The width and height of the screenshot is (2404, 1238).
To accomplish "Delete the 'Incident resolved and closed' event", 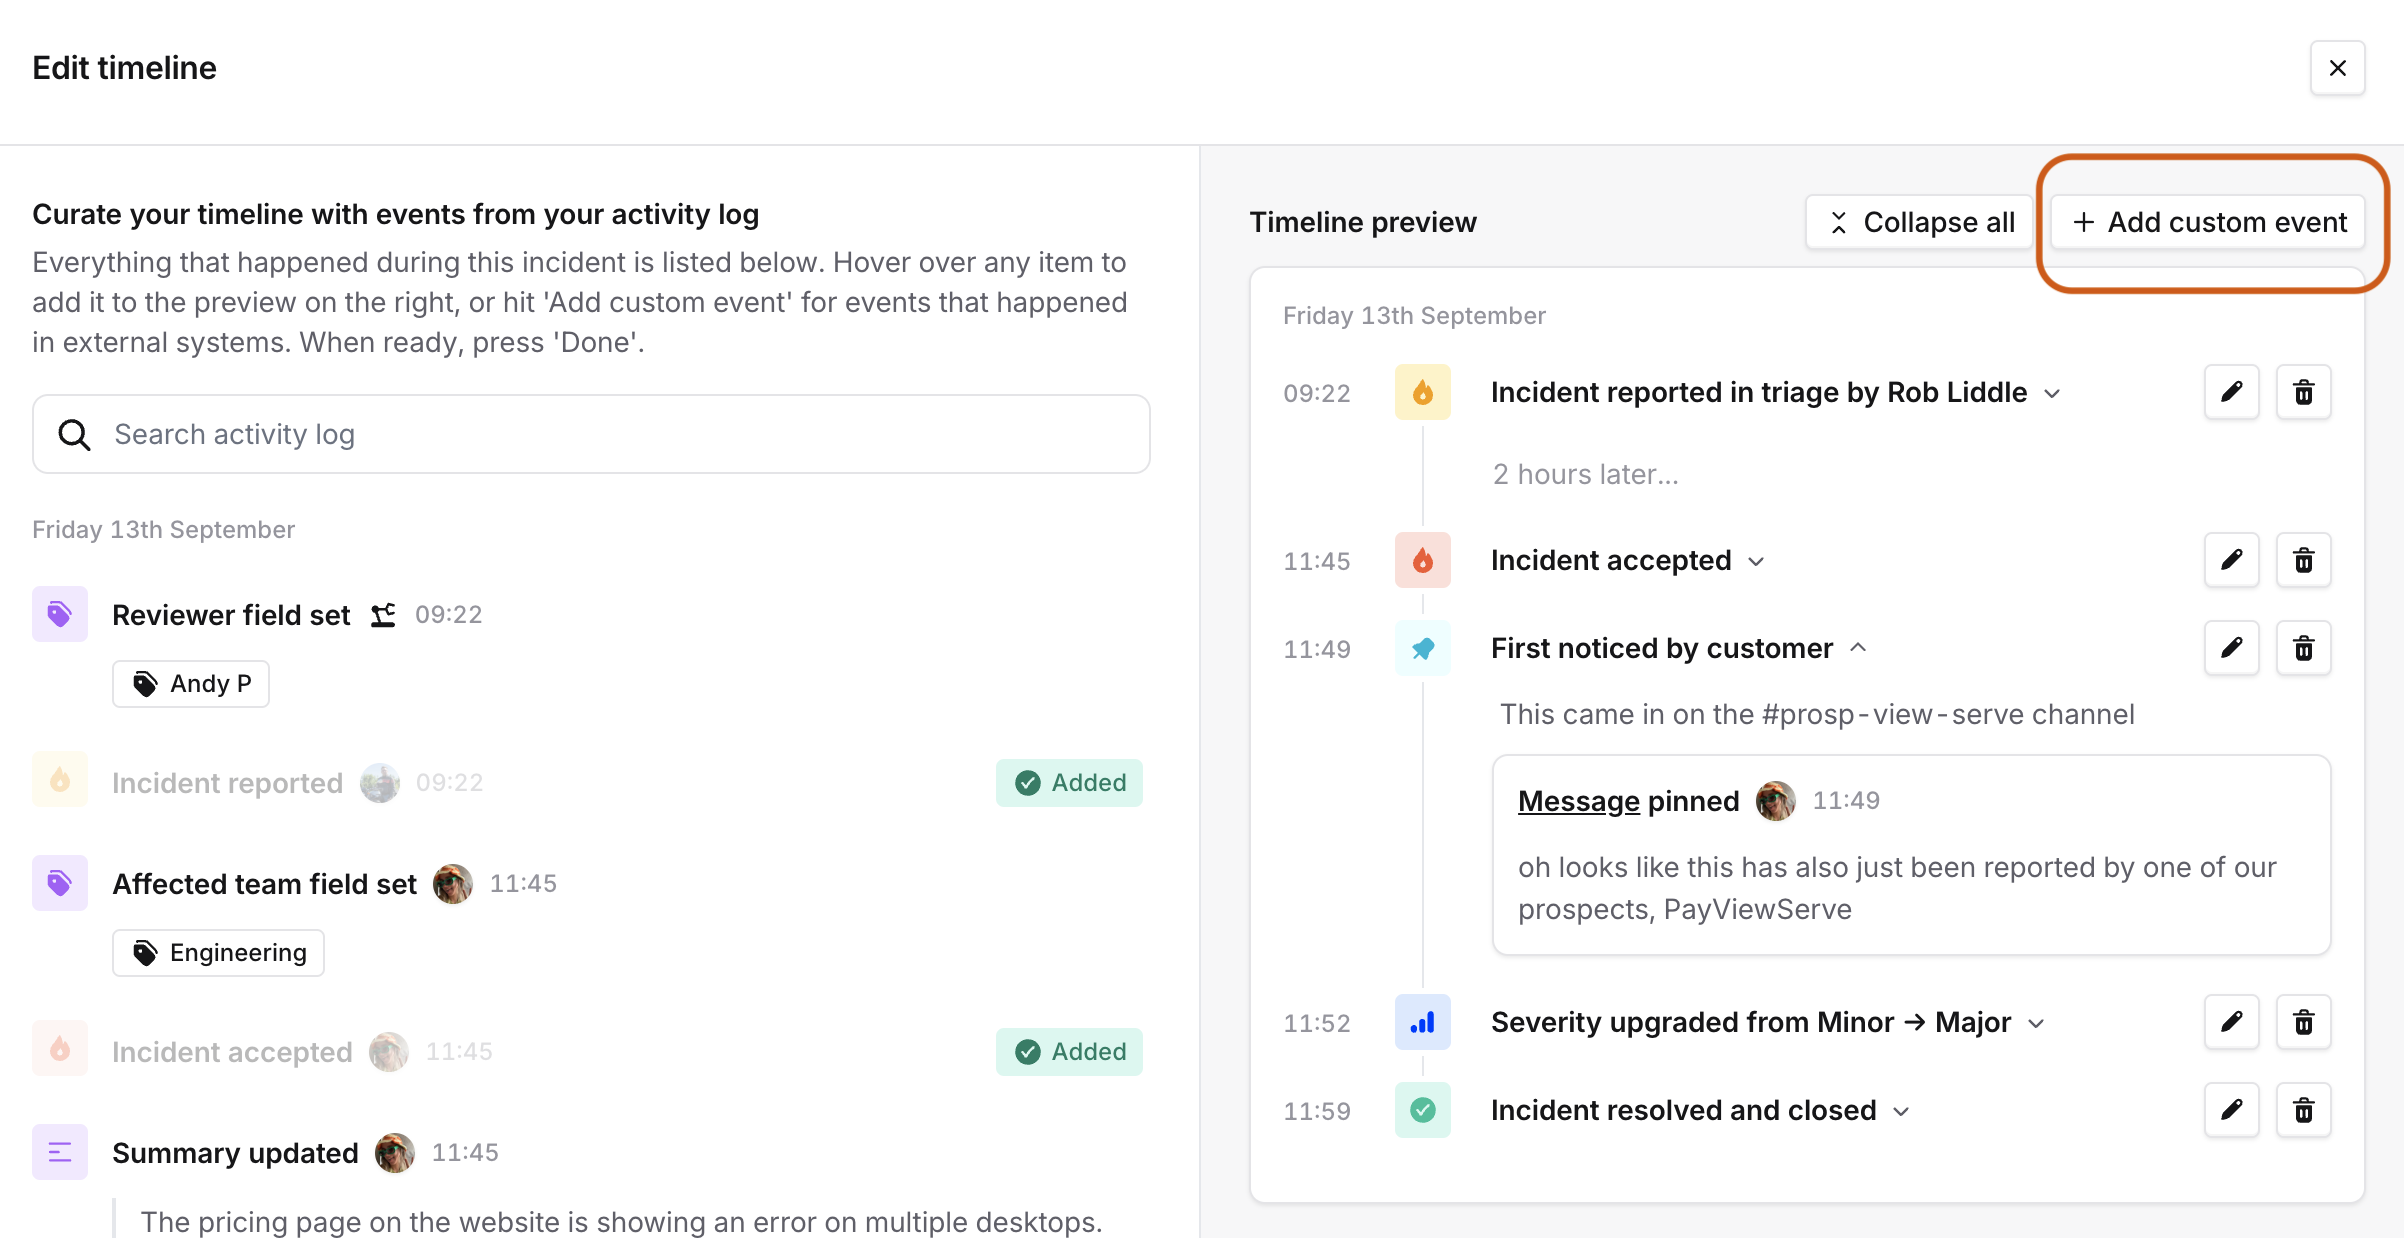I will point(2303,1110).
